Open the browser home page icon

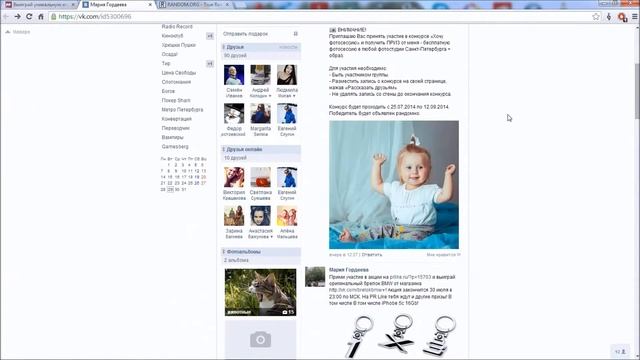point(41,16)
